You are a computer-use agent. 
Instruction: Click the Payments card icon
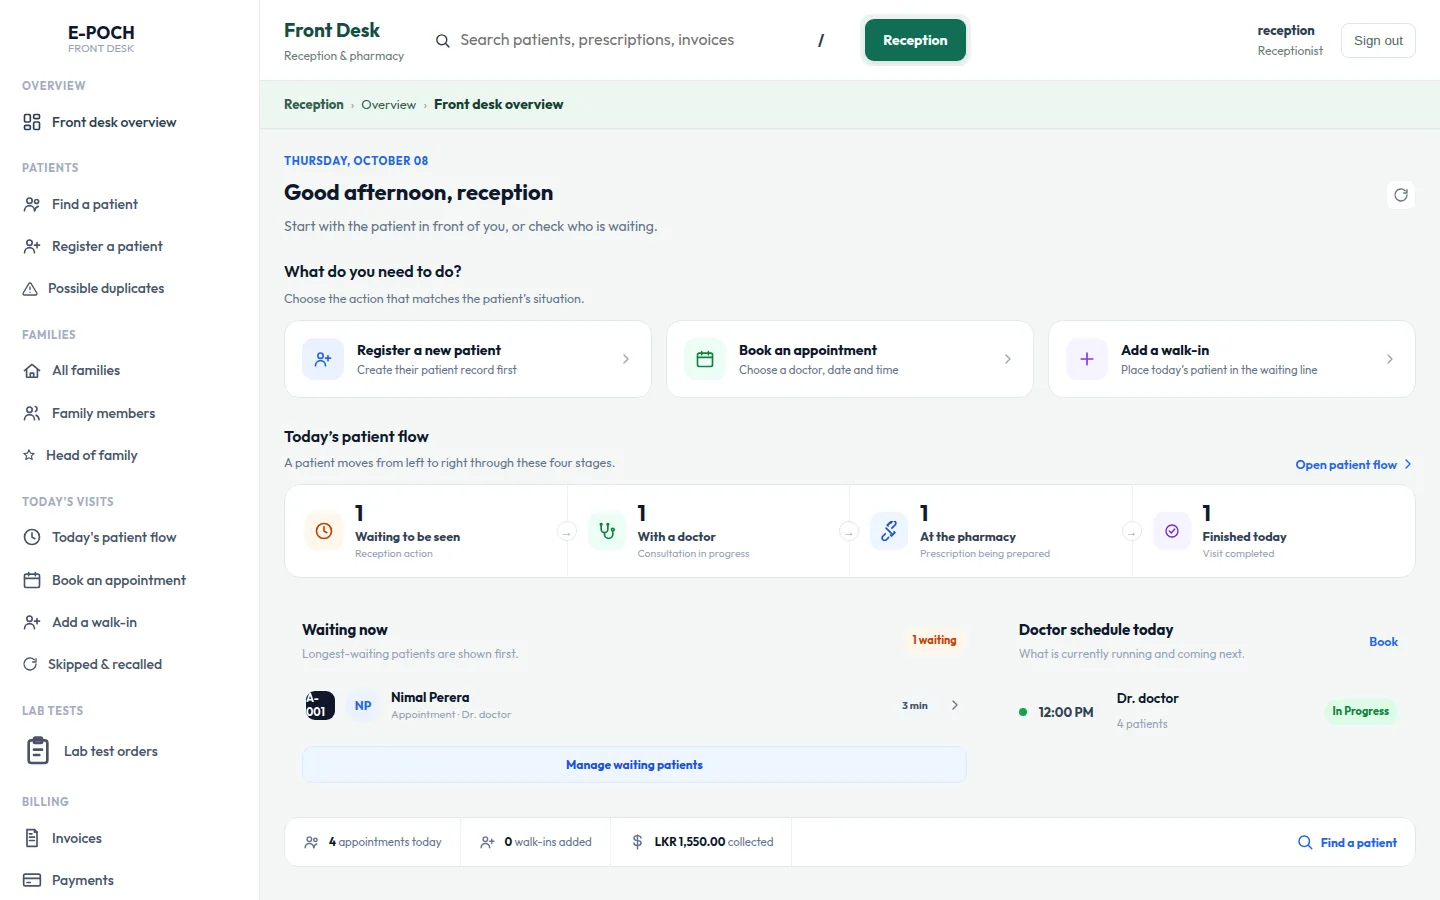[32, 880]
